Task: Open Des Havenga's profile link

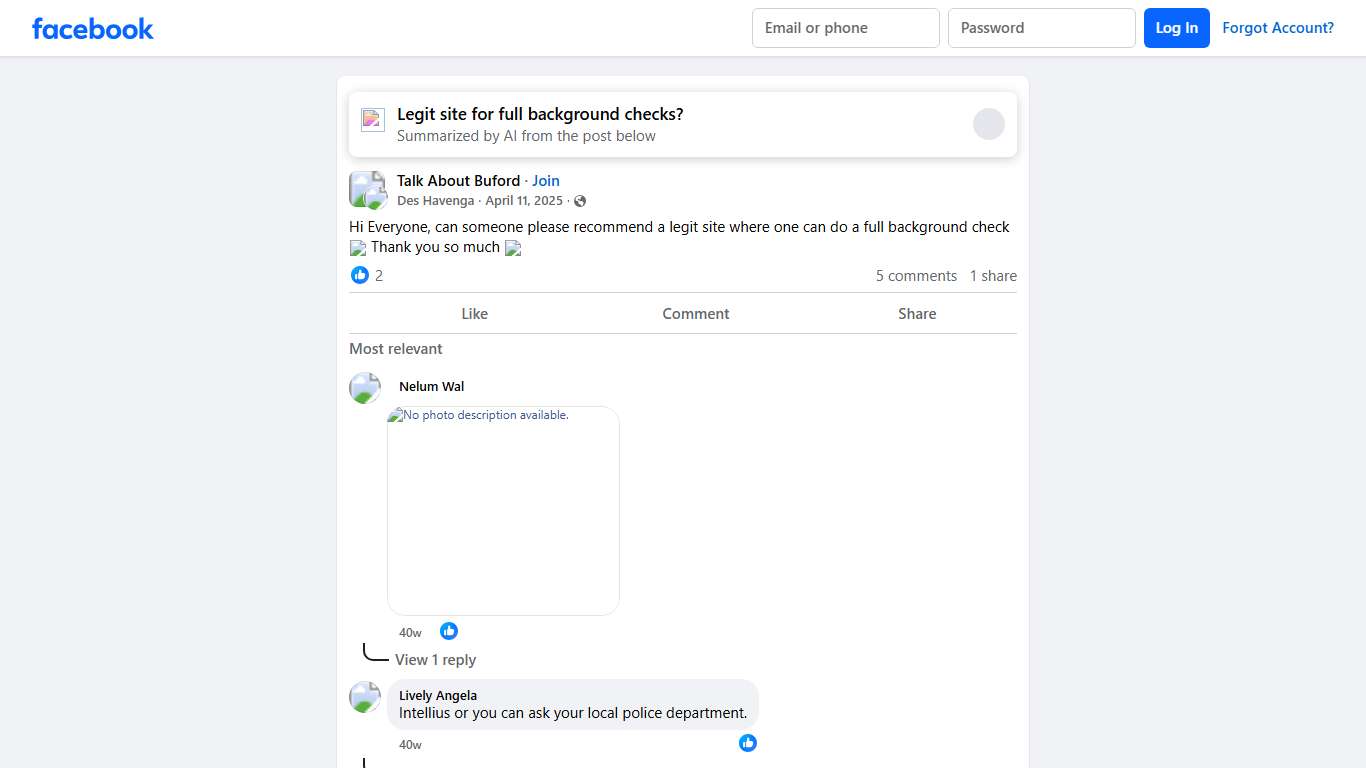Action: point(436,200)
